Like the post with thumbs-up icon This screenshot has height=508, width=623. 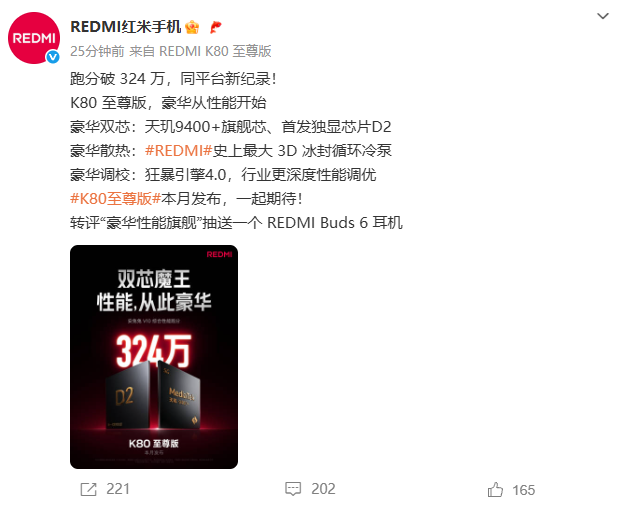(x=495, y=489)
